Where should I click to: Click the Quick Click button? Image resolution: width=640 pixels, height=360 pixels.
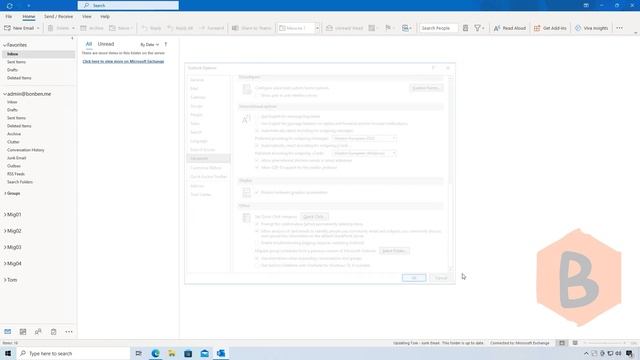pyautogui.click(x=313, y=217)
